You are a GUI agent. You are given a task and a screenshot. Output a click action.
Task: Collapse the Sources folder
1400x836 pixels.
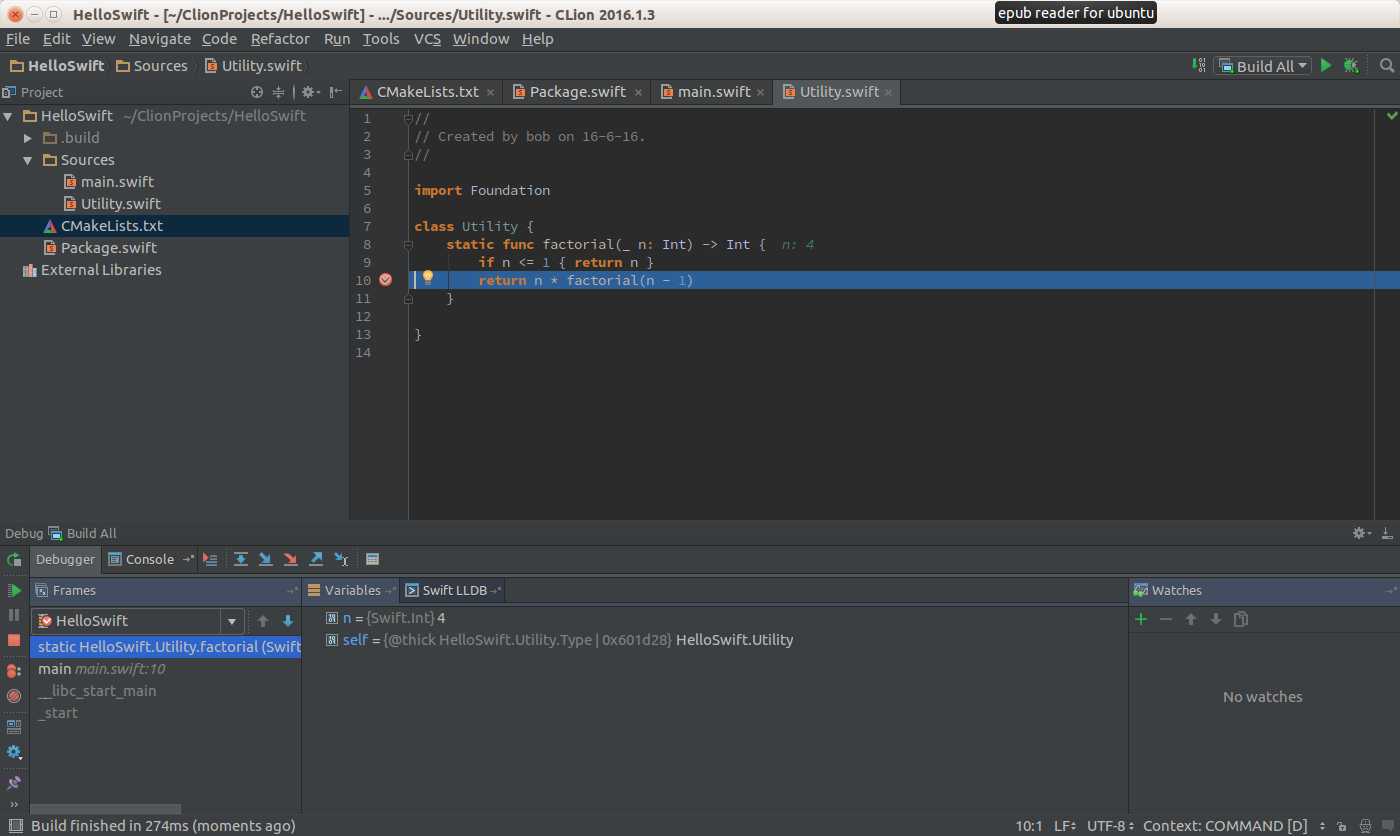28,160
